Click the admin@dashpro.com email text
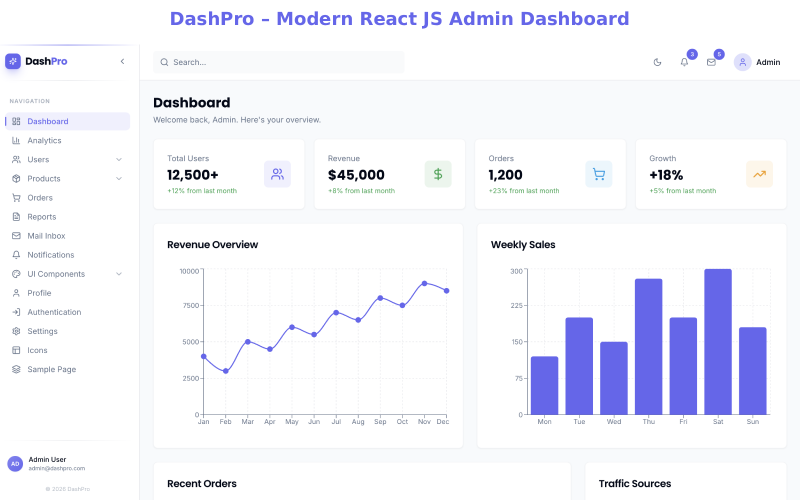Image resolution: width=800 pixels, height=500 pixels. [x=57, y=468]
